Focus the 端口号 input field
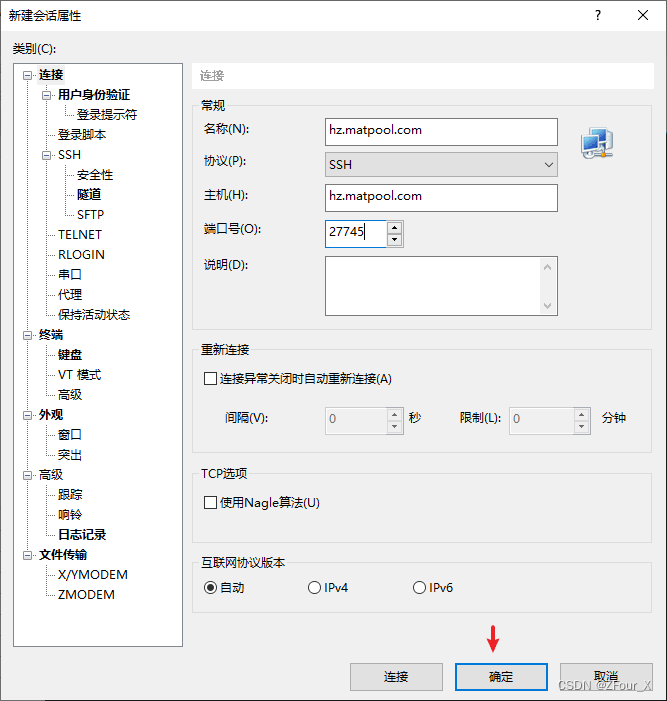Screen dimensions: 667x701 pyautogui.click(x=355, y=233)
